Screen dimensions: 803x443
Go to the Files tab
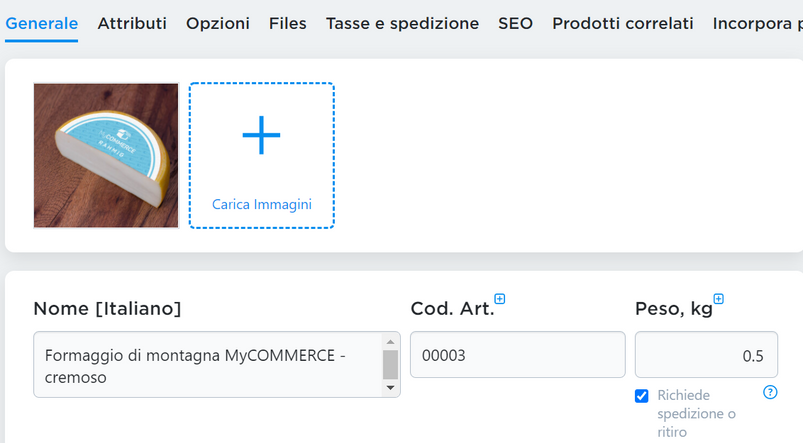(288, 24)
